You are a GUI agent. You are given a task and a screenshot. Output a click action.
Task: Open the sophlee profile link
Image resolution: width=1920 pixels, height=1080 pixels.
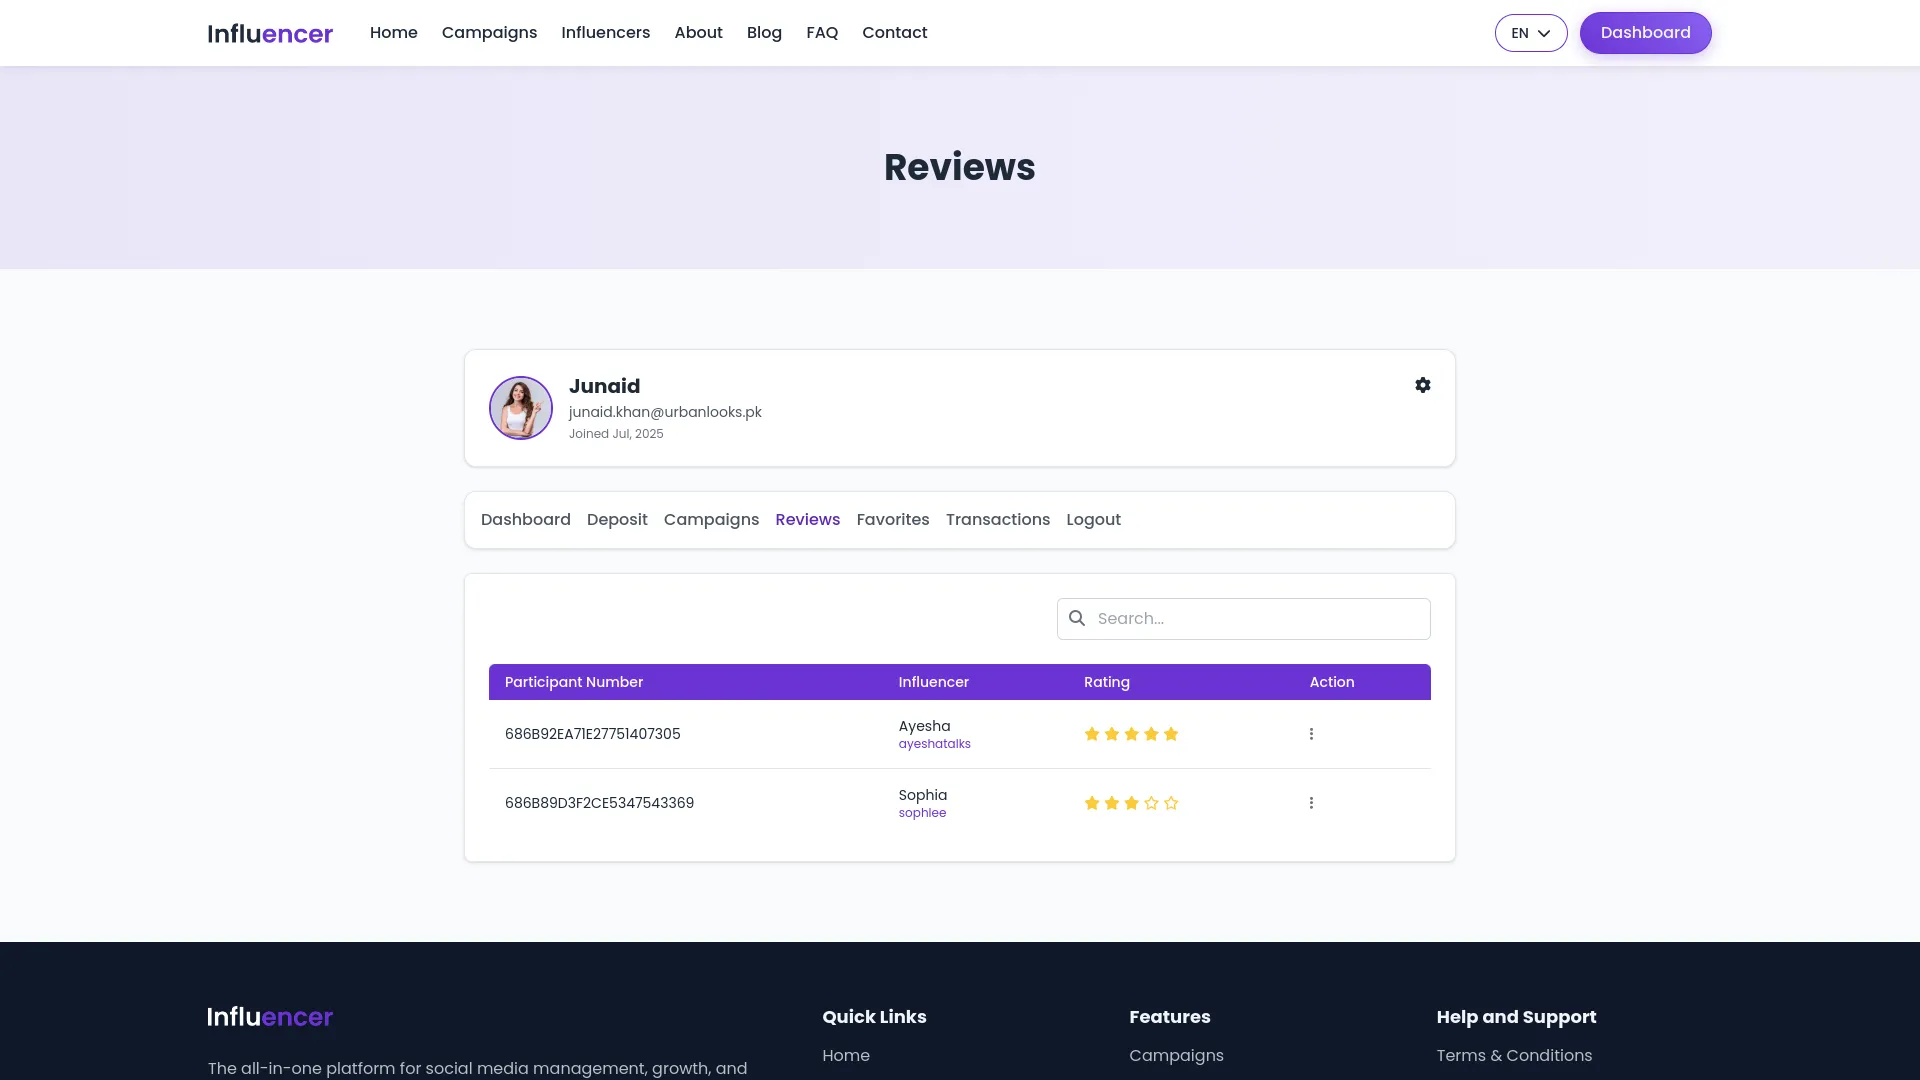[x=922, y=813]
